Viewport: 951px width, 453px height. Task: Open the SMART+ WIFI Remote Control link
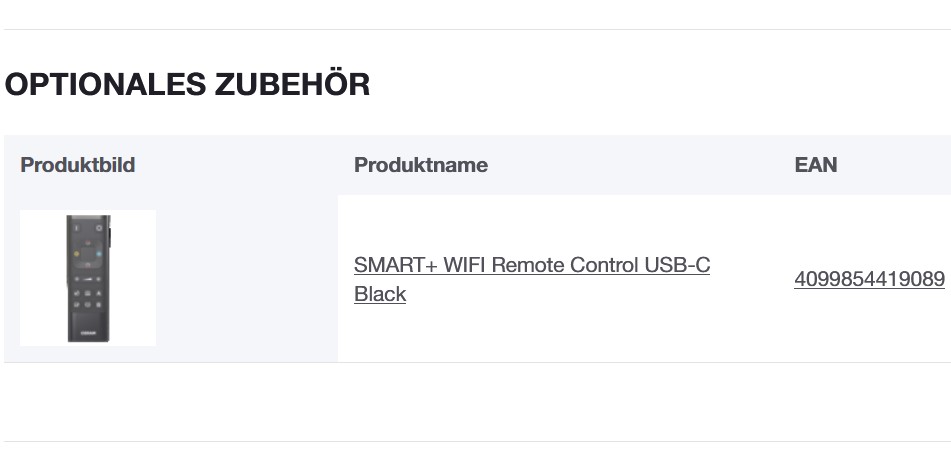(x=531, y=266)
